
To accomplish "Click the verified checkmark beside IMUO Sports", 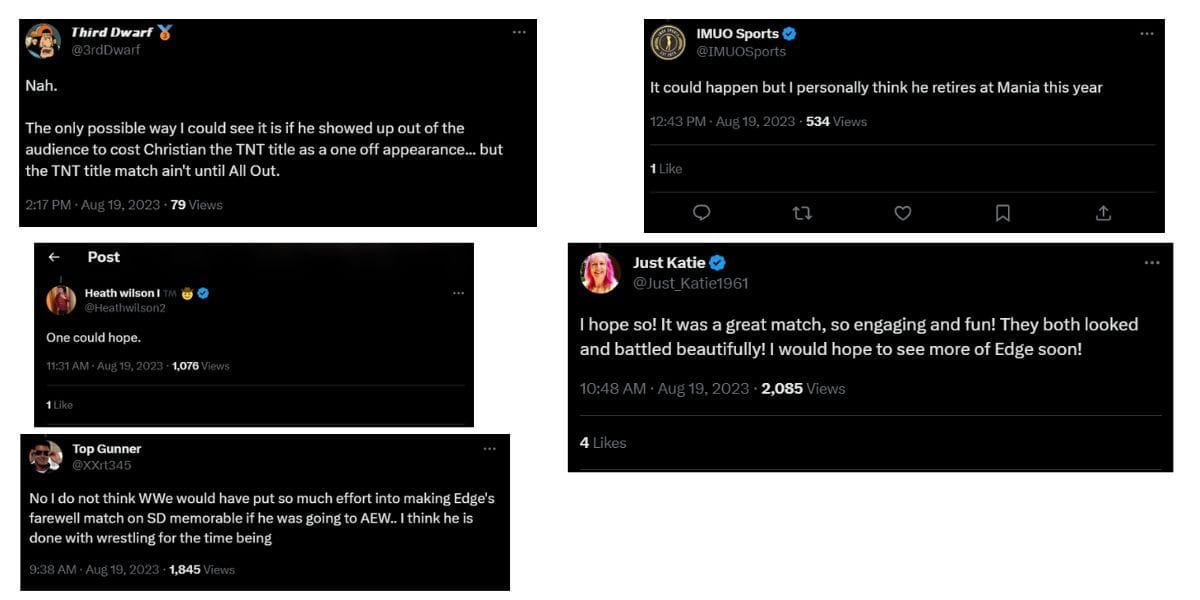I will [x=789, y=33].
